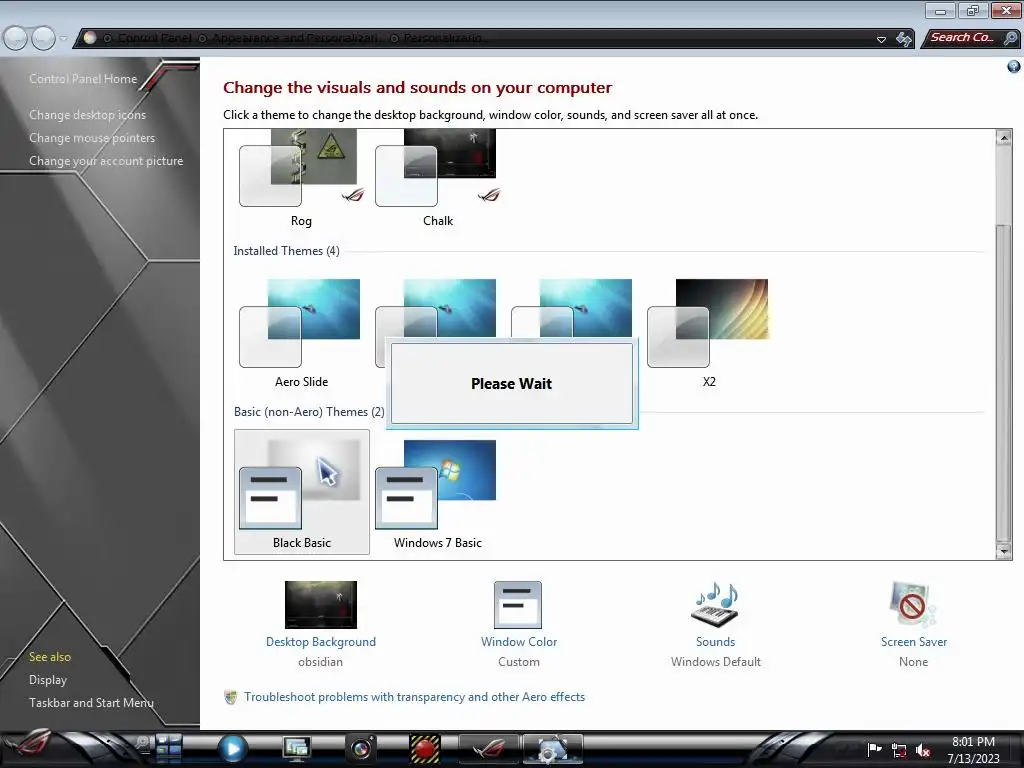
Task: Open Change desktop icons
Action: pos(88,115)
